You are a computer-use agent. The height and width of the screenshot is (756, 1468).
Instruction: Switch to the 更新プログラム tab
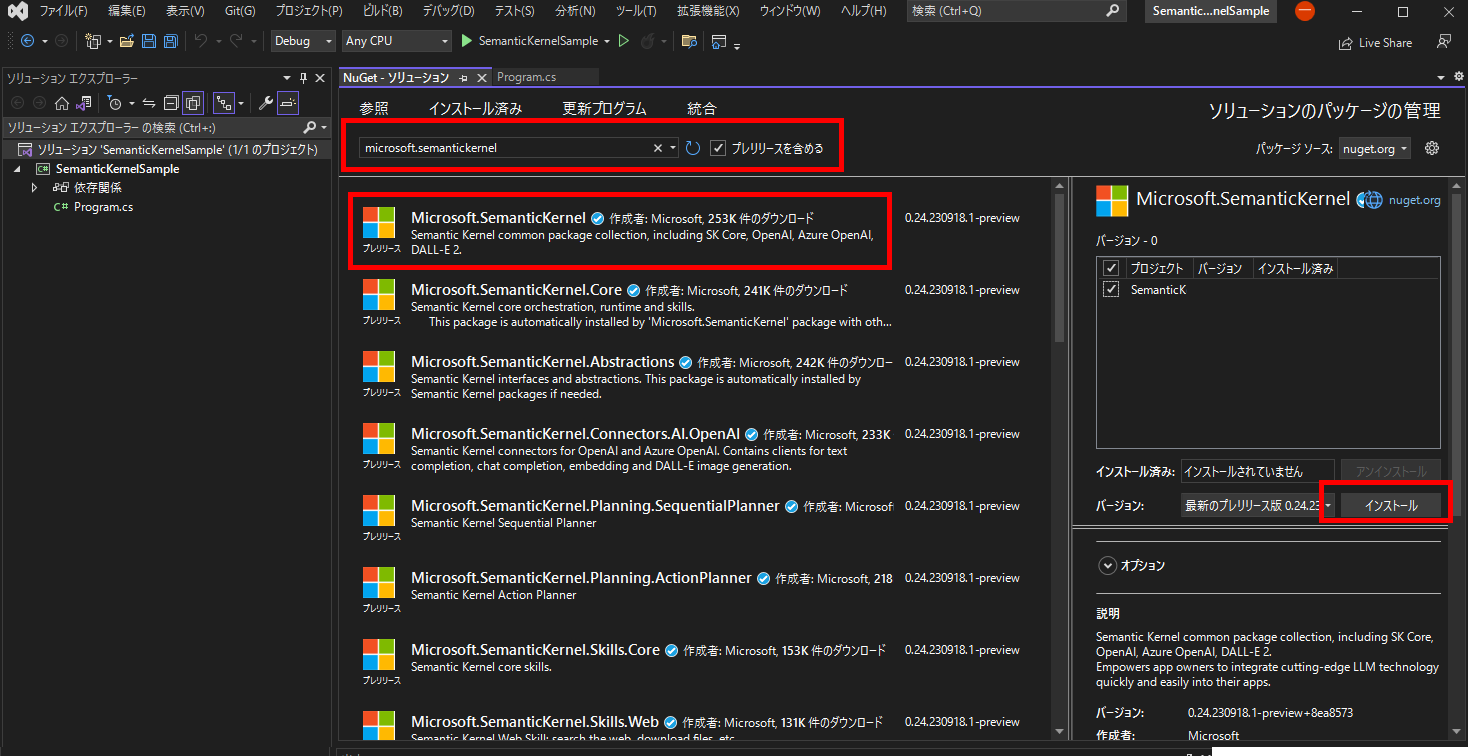604,108
